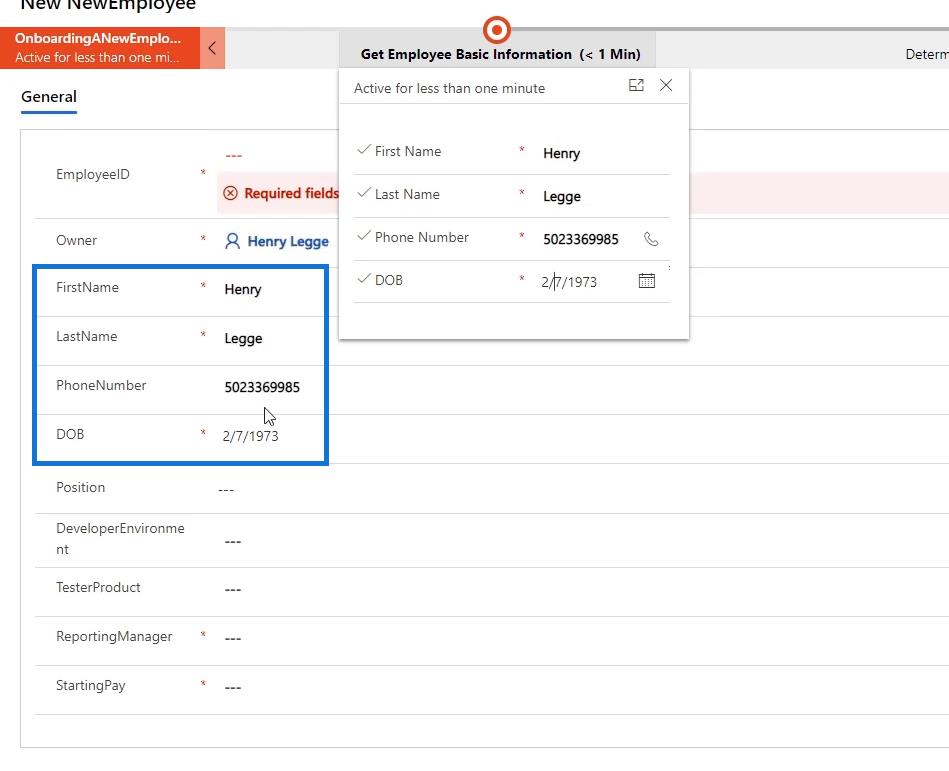Viewport: 949px width, 771px height.
Task: Open the DOB calendar picker icon
Action: 647,281
